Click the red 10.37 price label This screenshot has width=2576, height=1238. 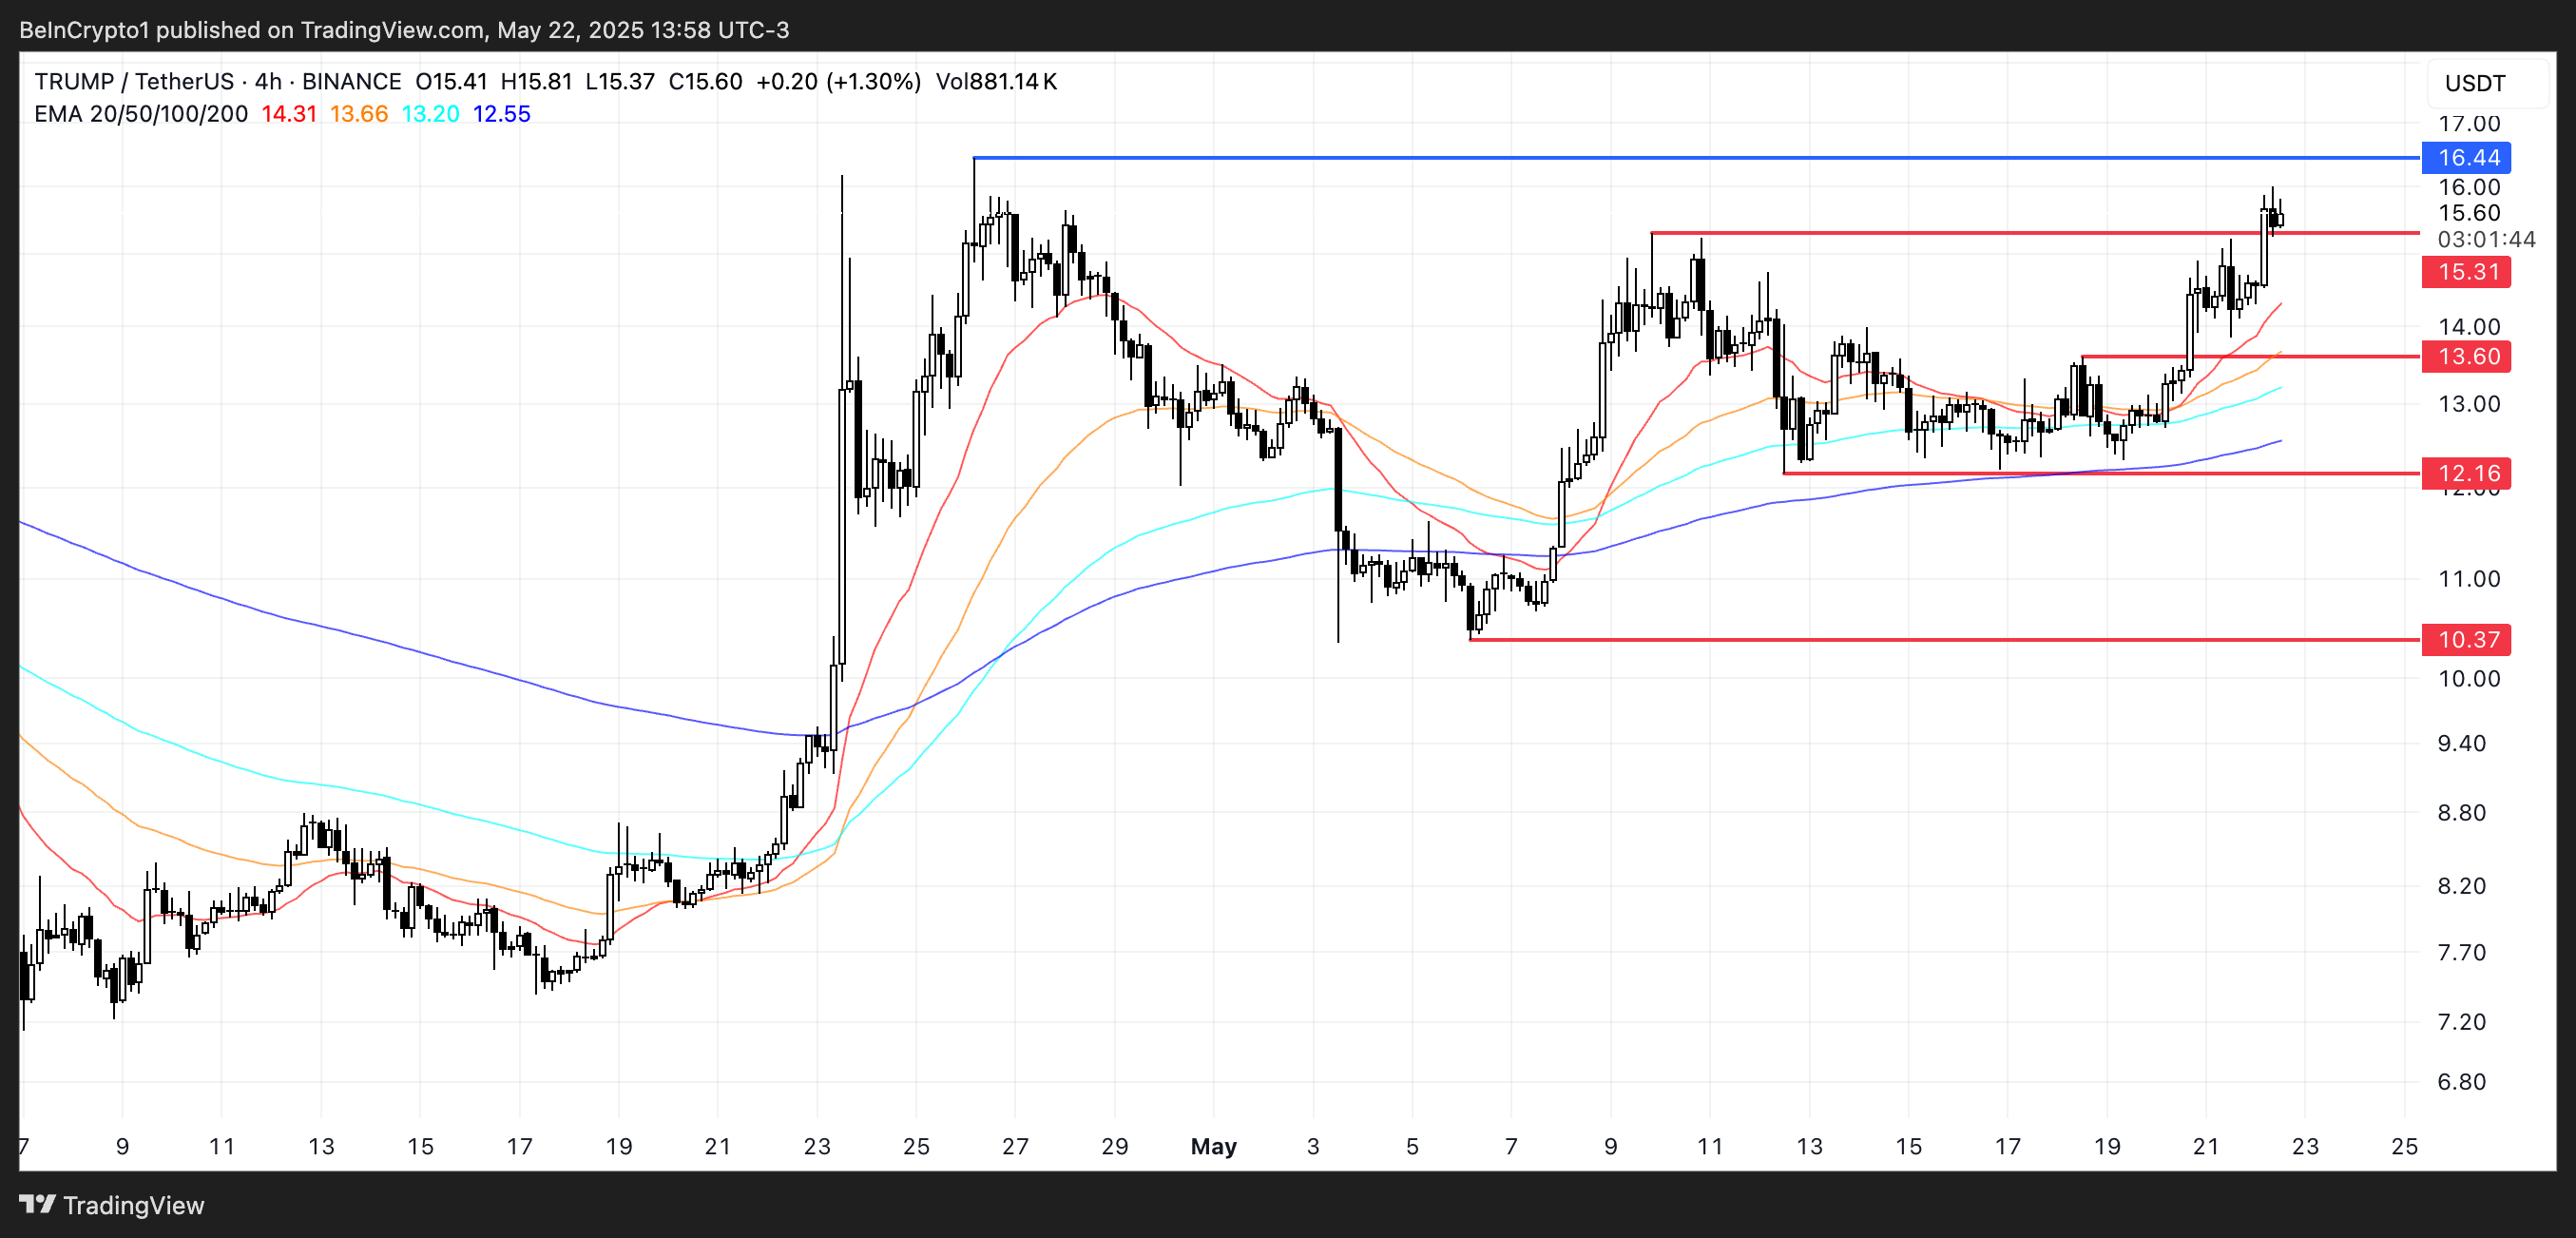point(2466,640)
